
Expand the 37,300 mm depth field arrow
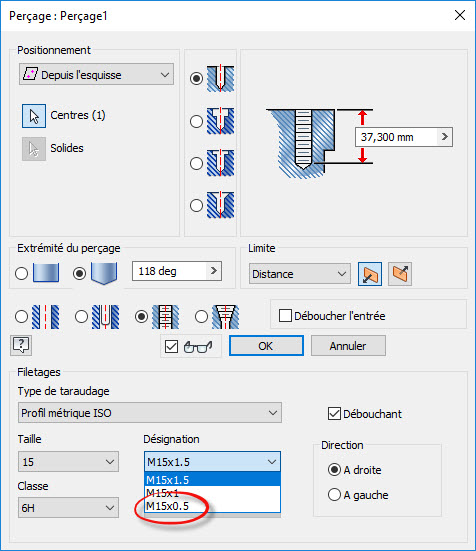point(445,137)
